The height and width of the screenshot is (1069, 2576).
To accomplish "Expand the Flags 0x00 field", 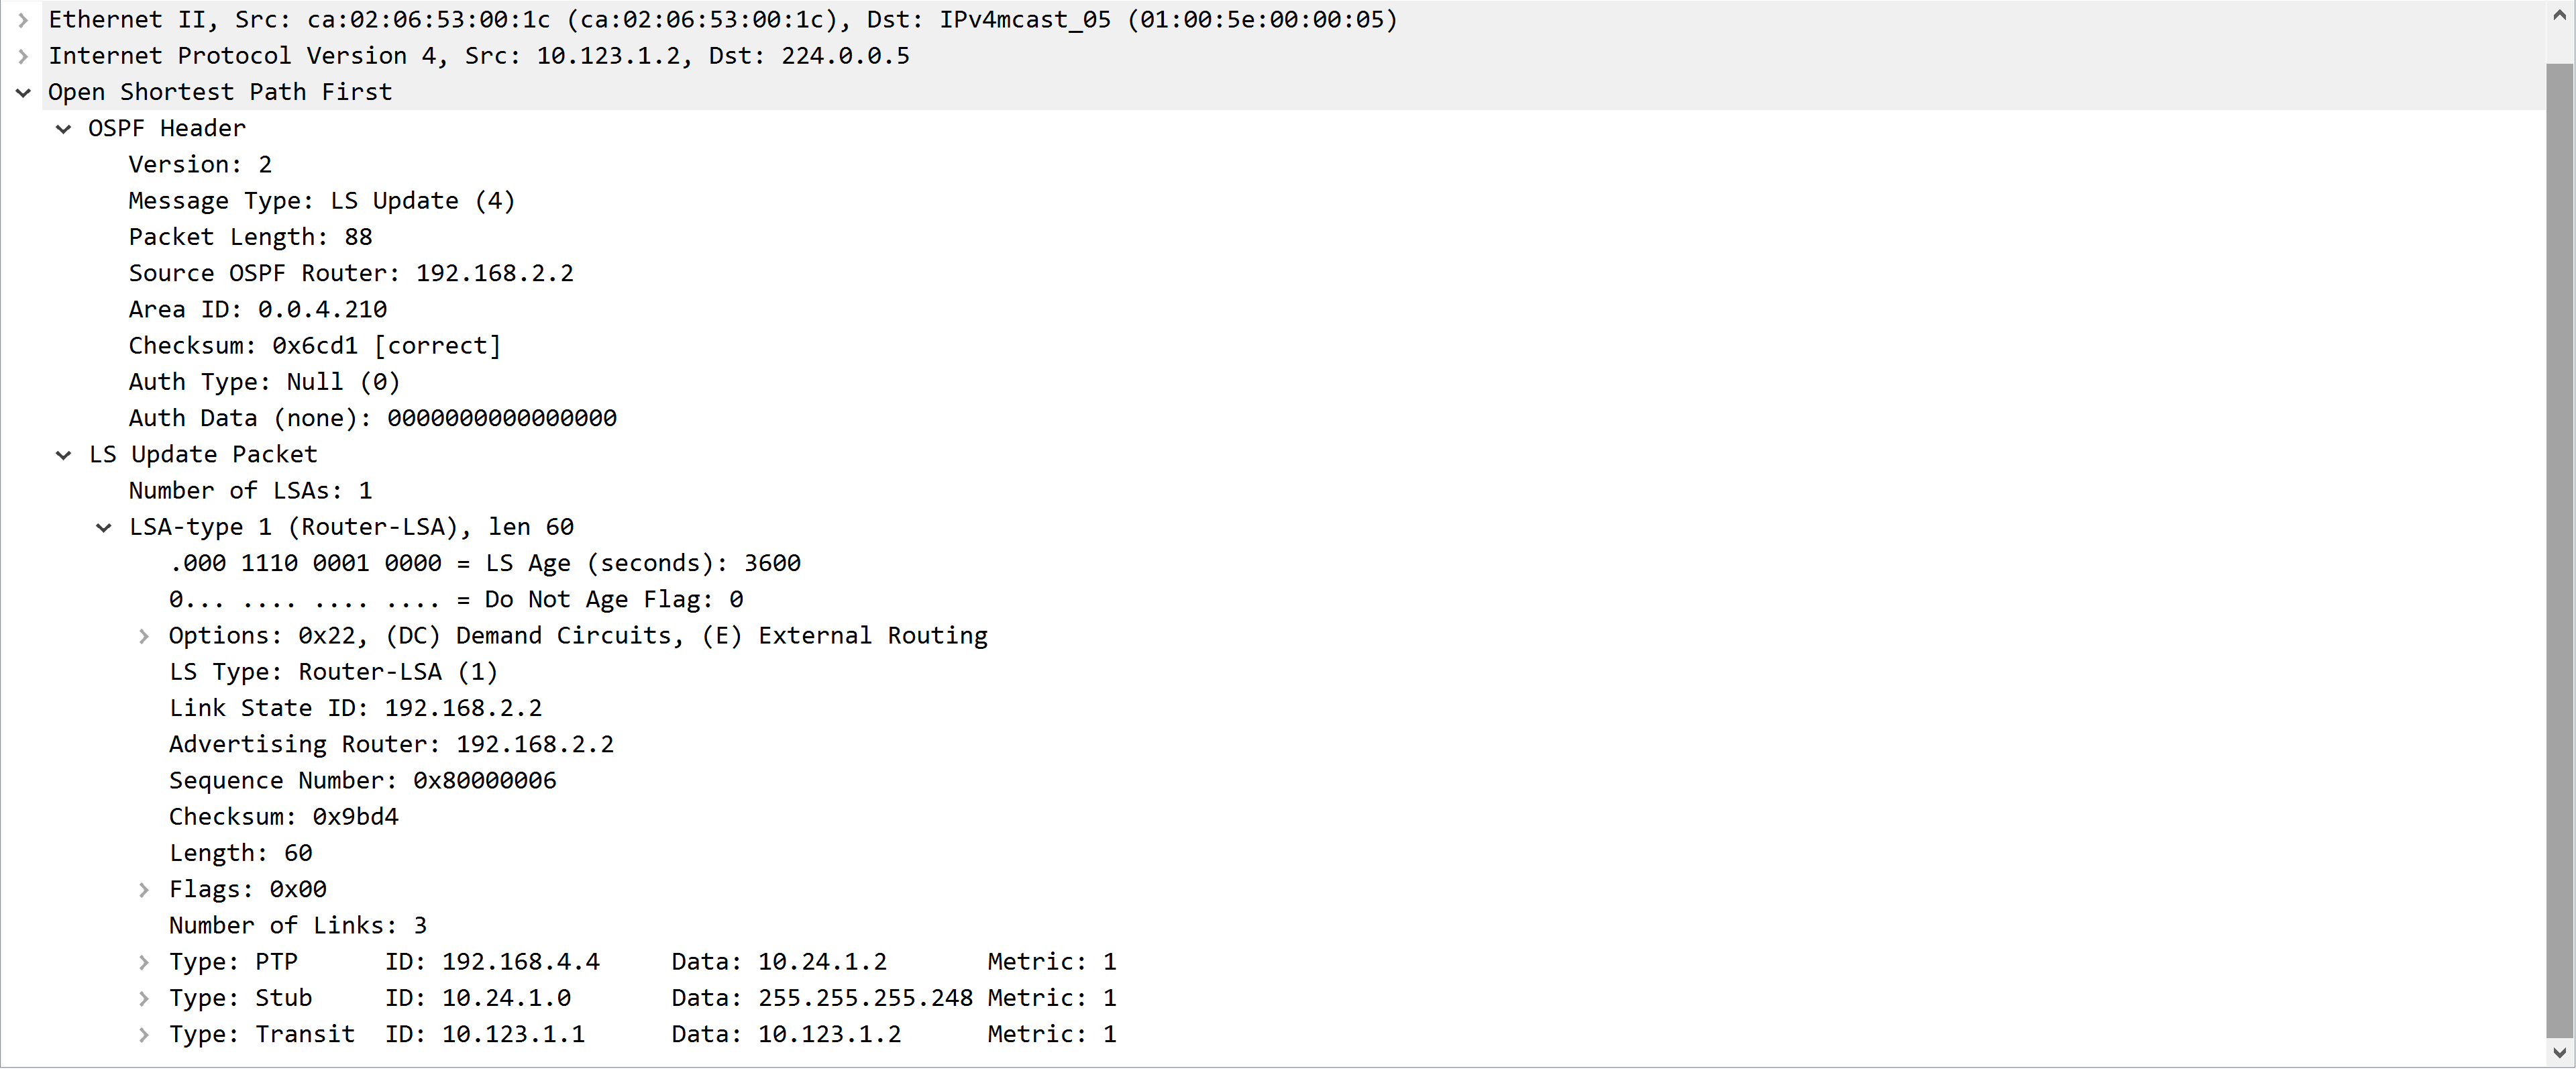I will (x=144, y=890).
